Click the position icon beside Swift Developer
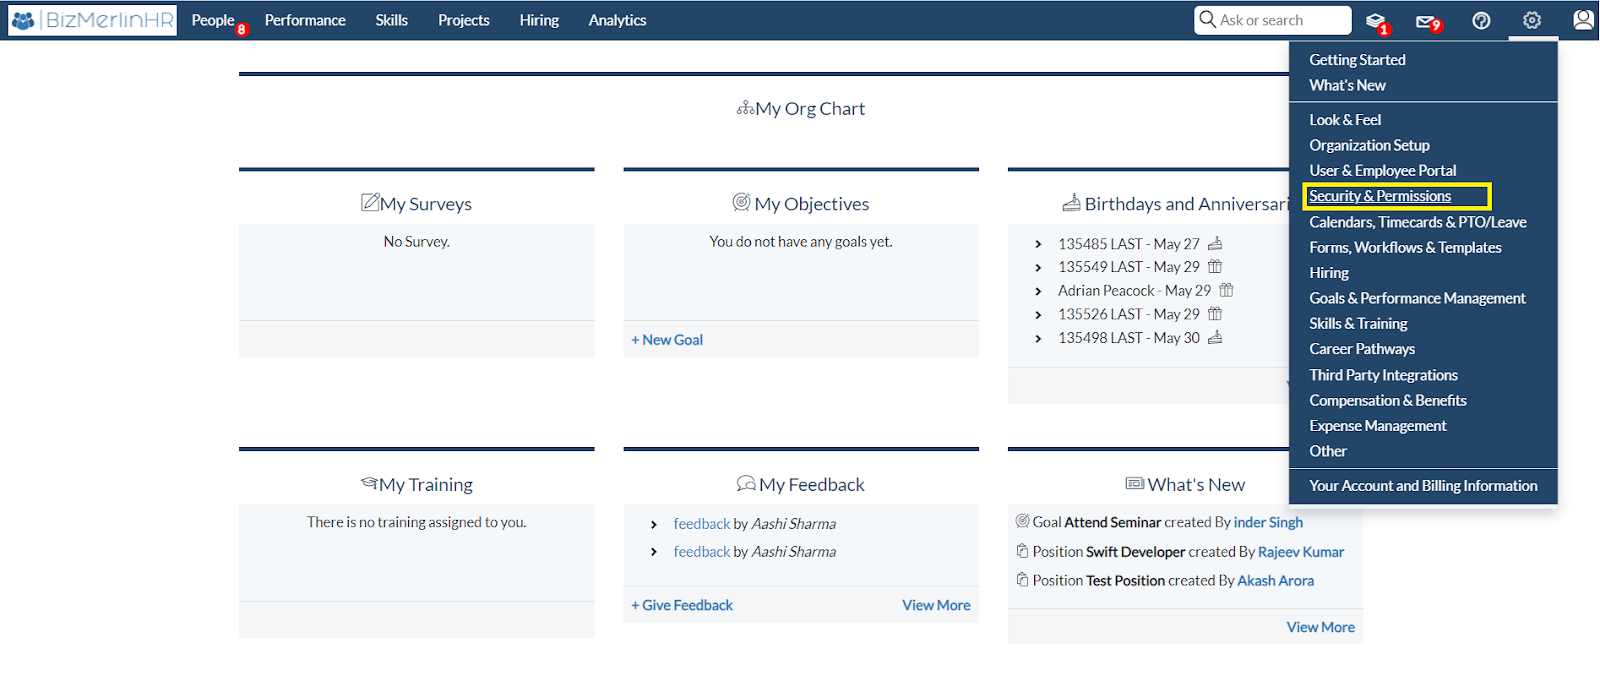The height and width of the screenshot is (676, 1600). [x=1022, y=551]
